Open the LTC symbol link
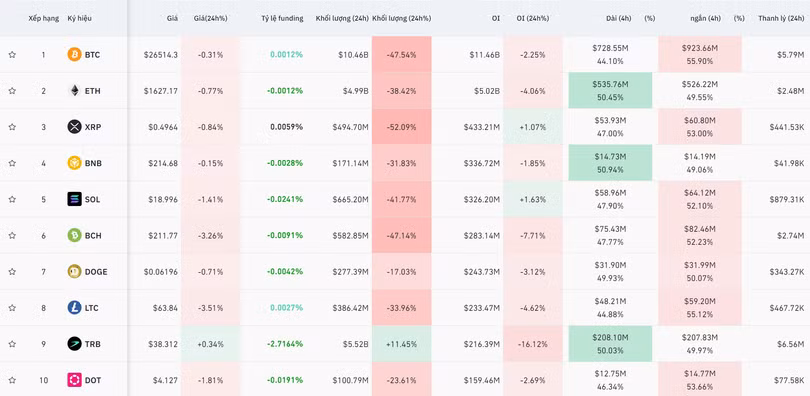This screenshot has width=810, height=396. click(x=92, y=308)
